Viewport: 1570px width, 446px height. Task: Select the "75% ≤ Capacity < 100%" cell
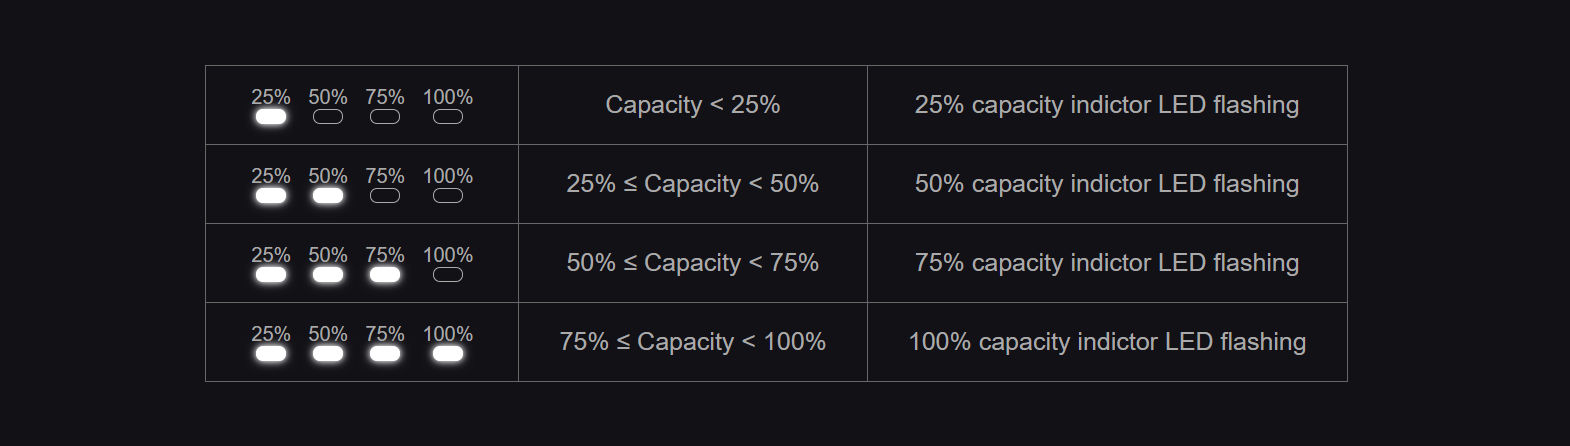[693, 342]
